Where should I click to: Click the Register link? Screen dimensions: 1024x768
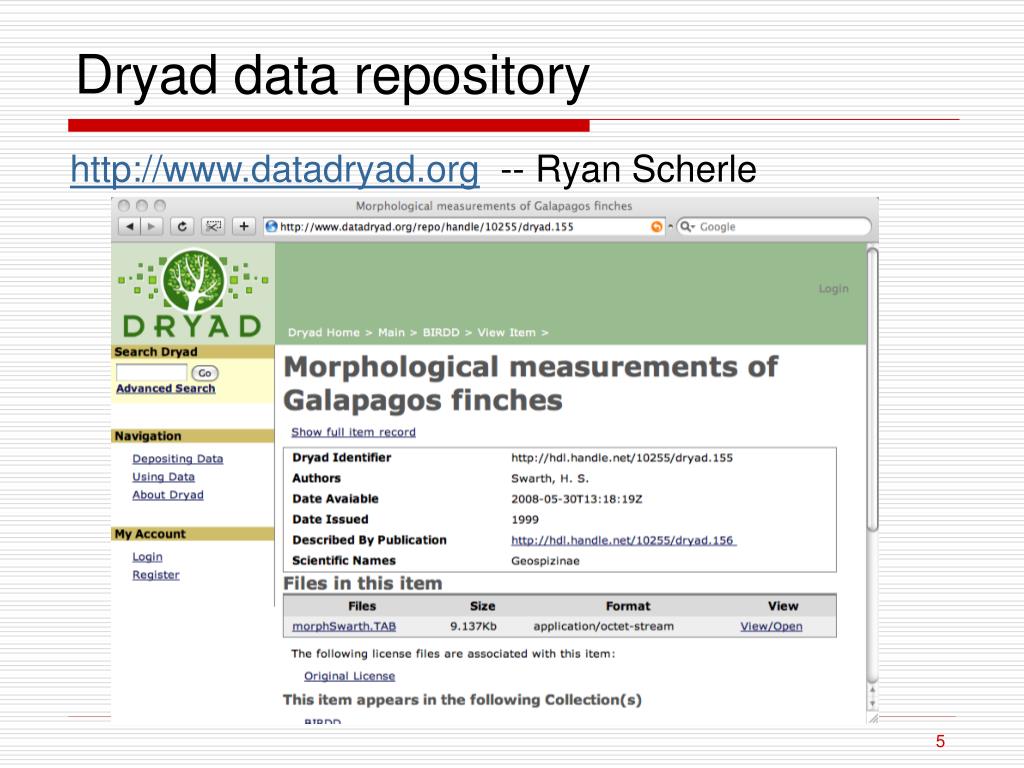click(x=155, y=575)
